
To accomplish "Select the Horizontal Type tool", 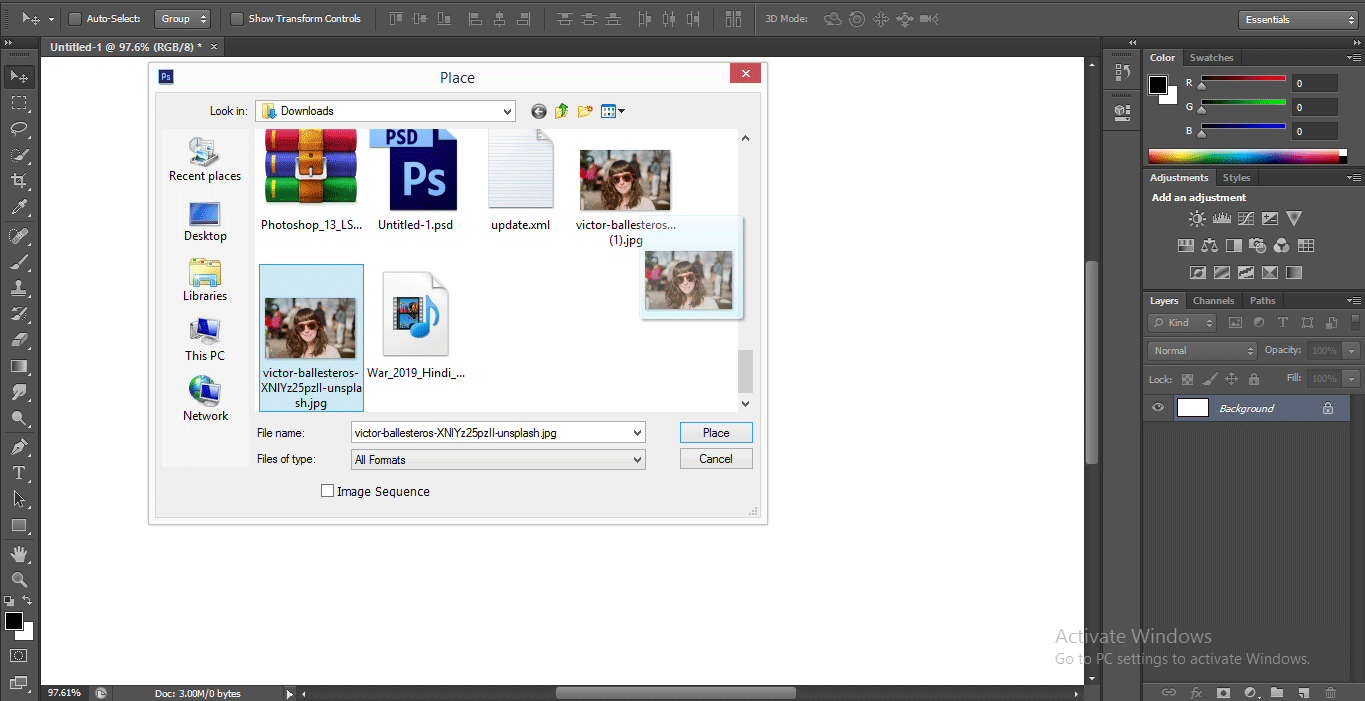I will coord(19,472).
